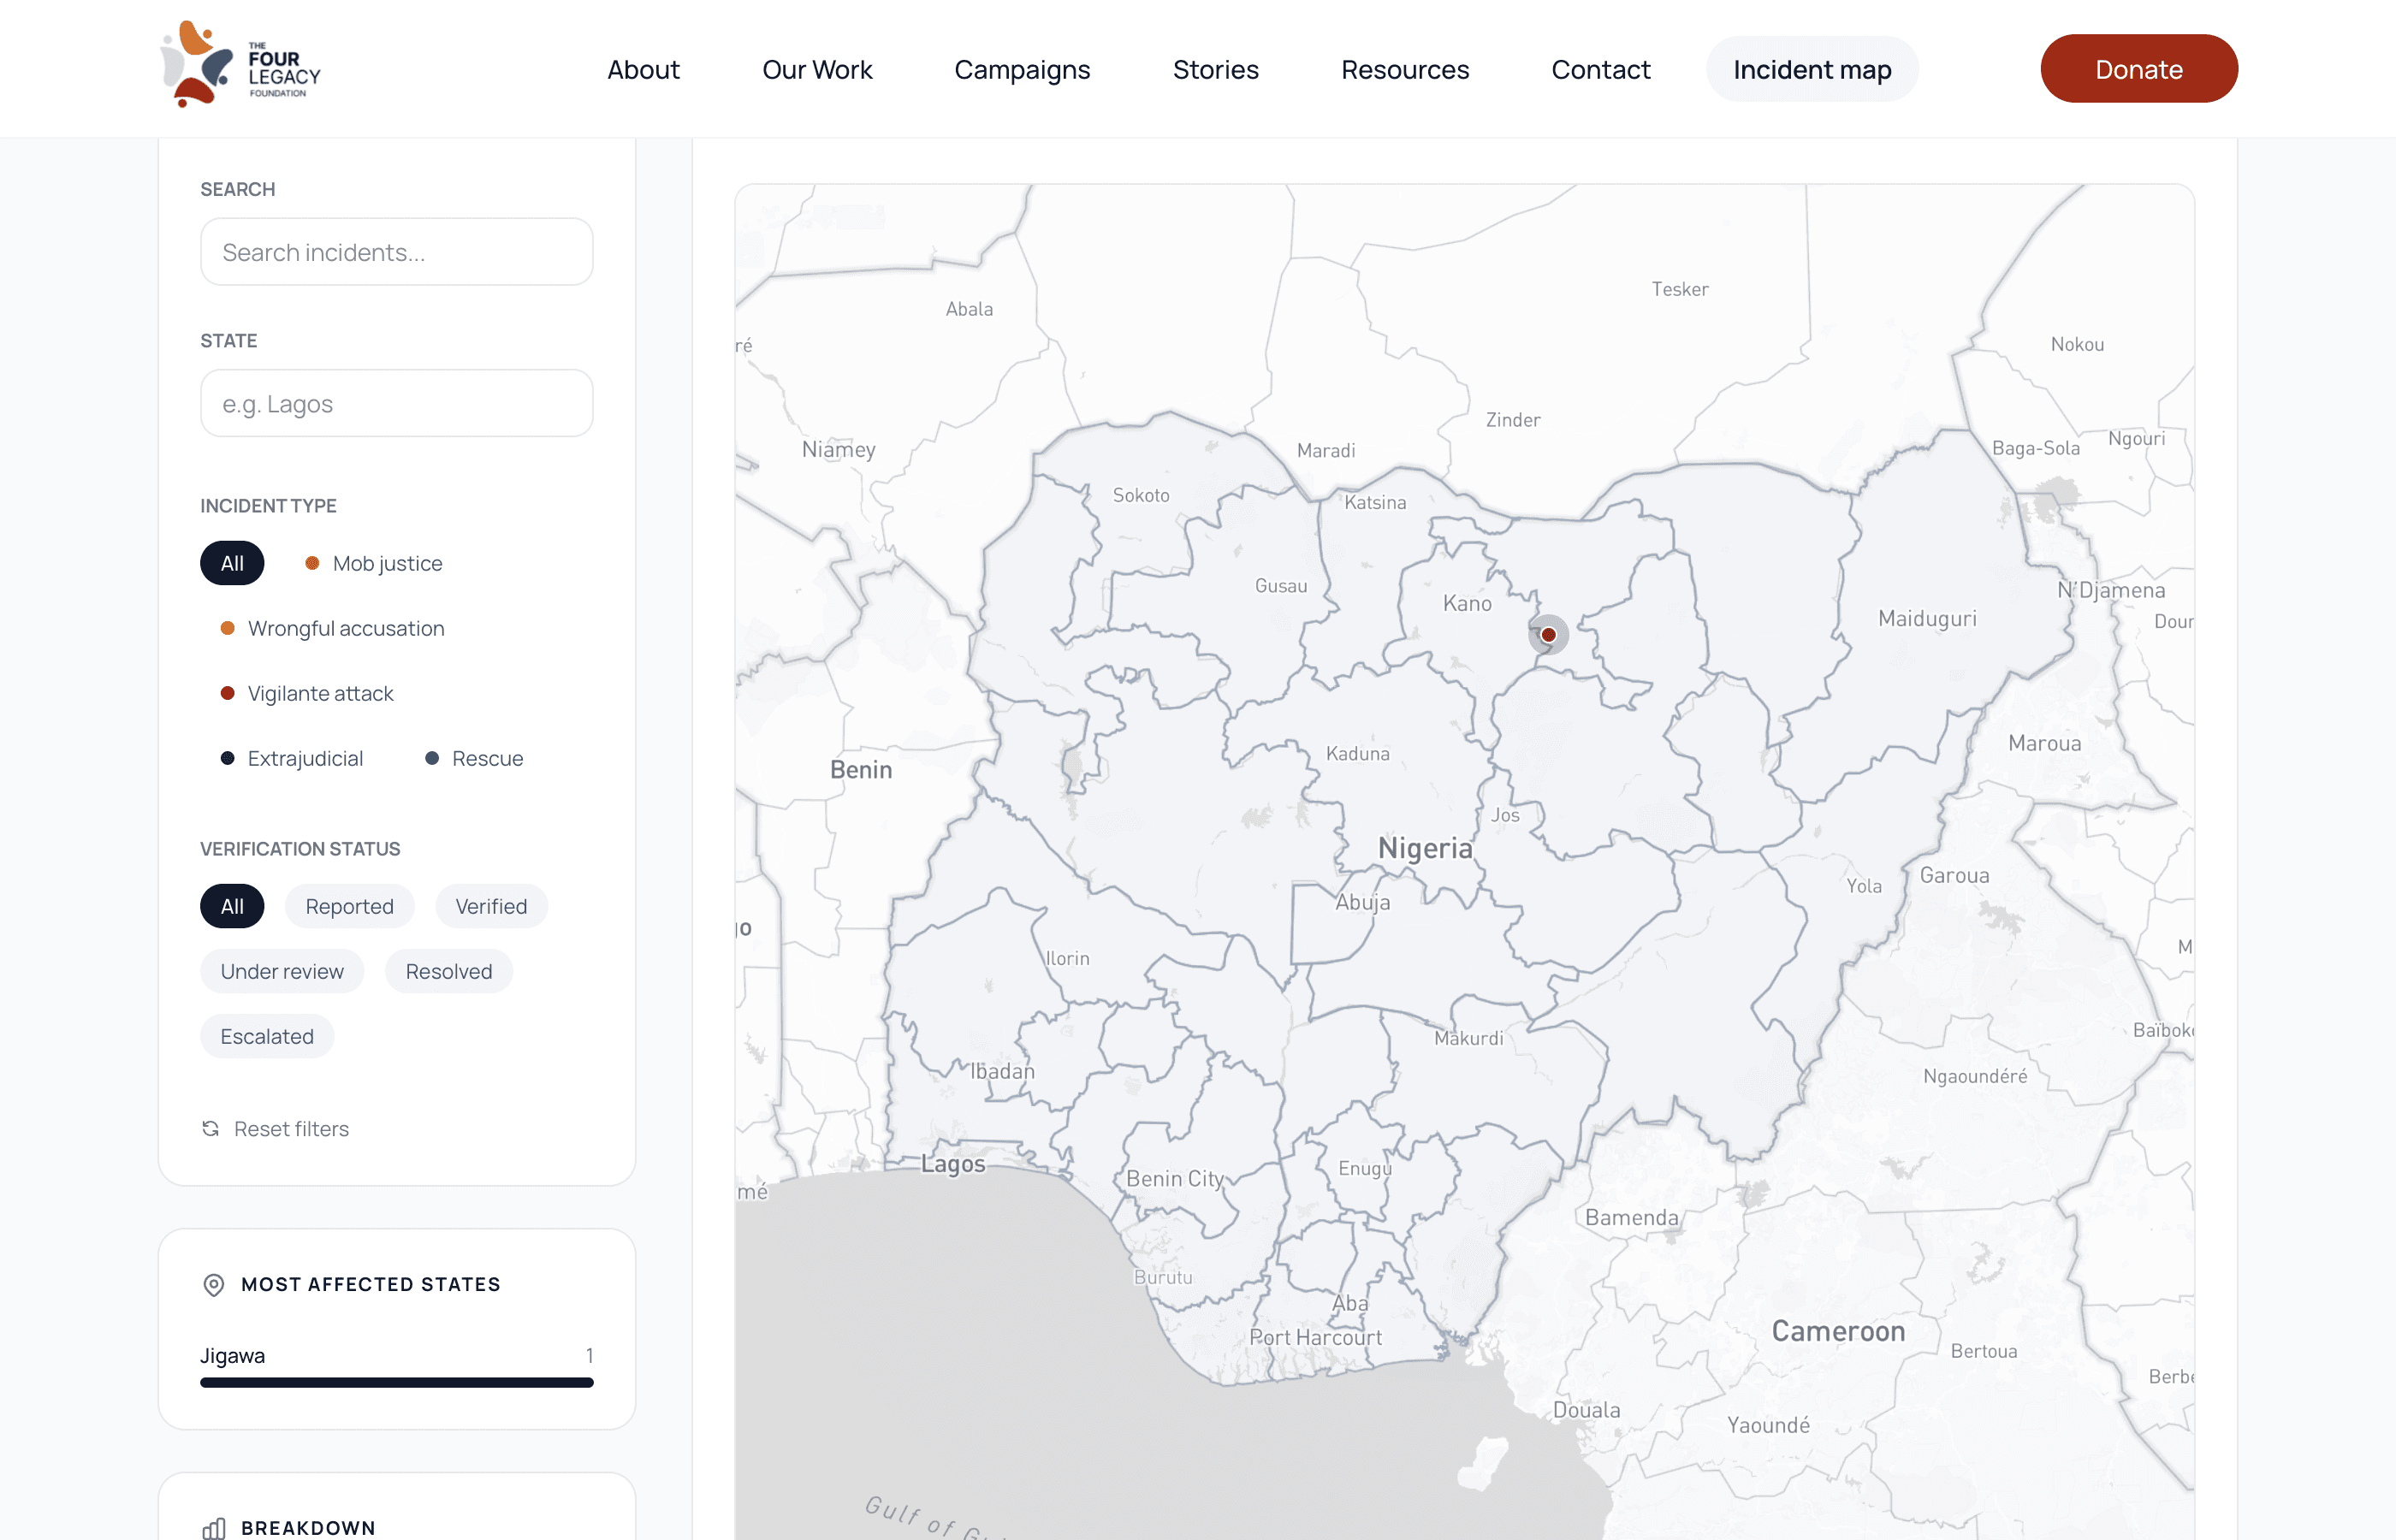Show Resolved incidents
The image size is (2396, 1540).
click(x=449, y=971)
